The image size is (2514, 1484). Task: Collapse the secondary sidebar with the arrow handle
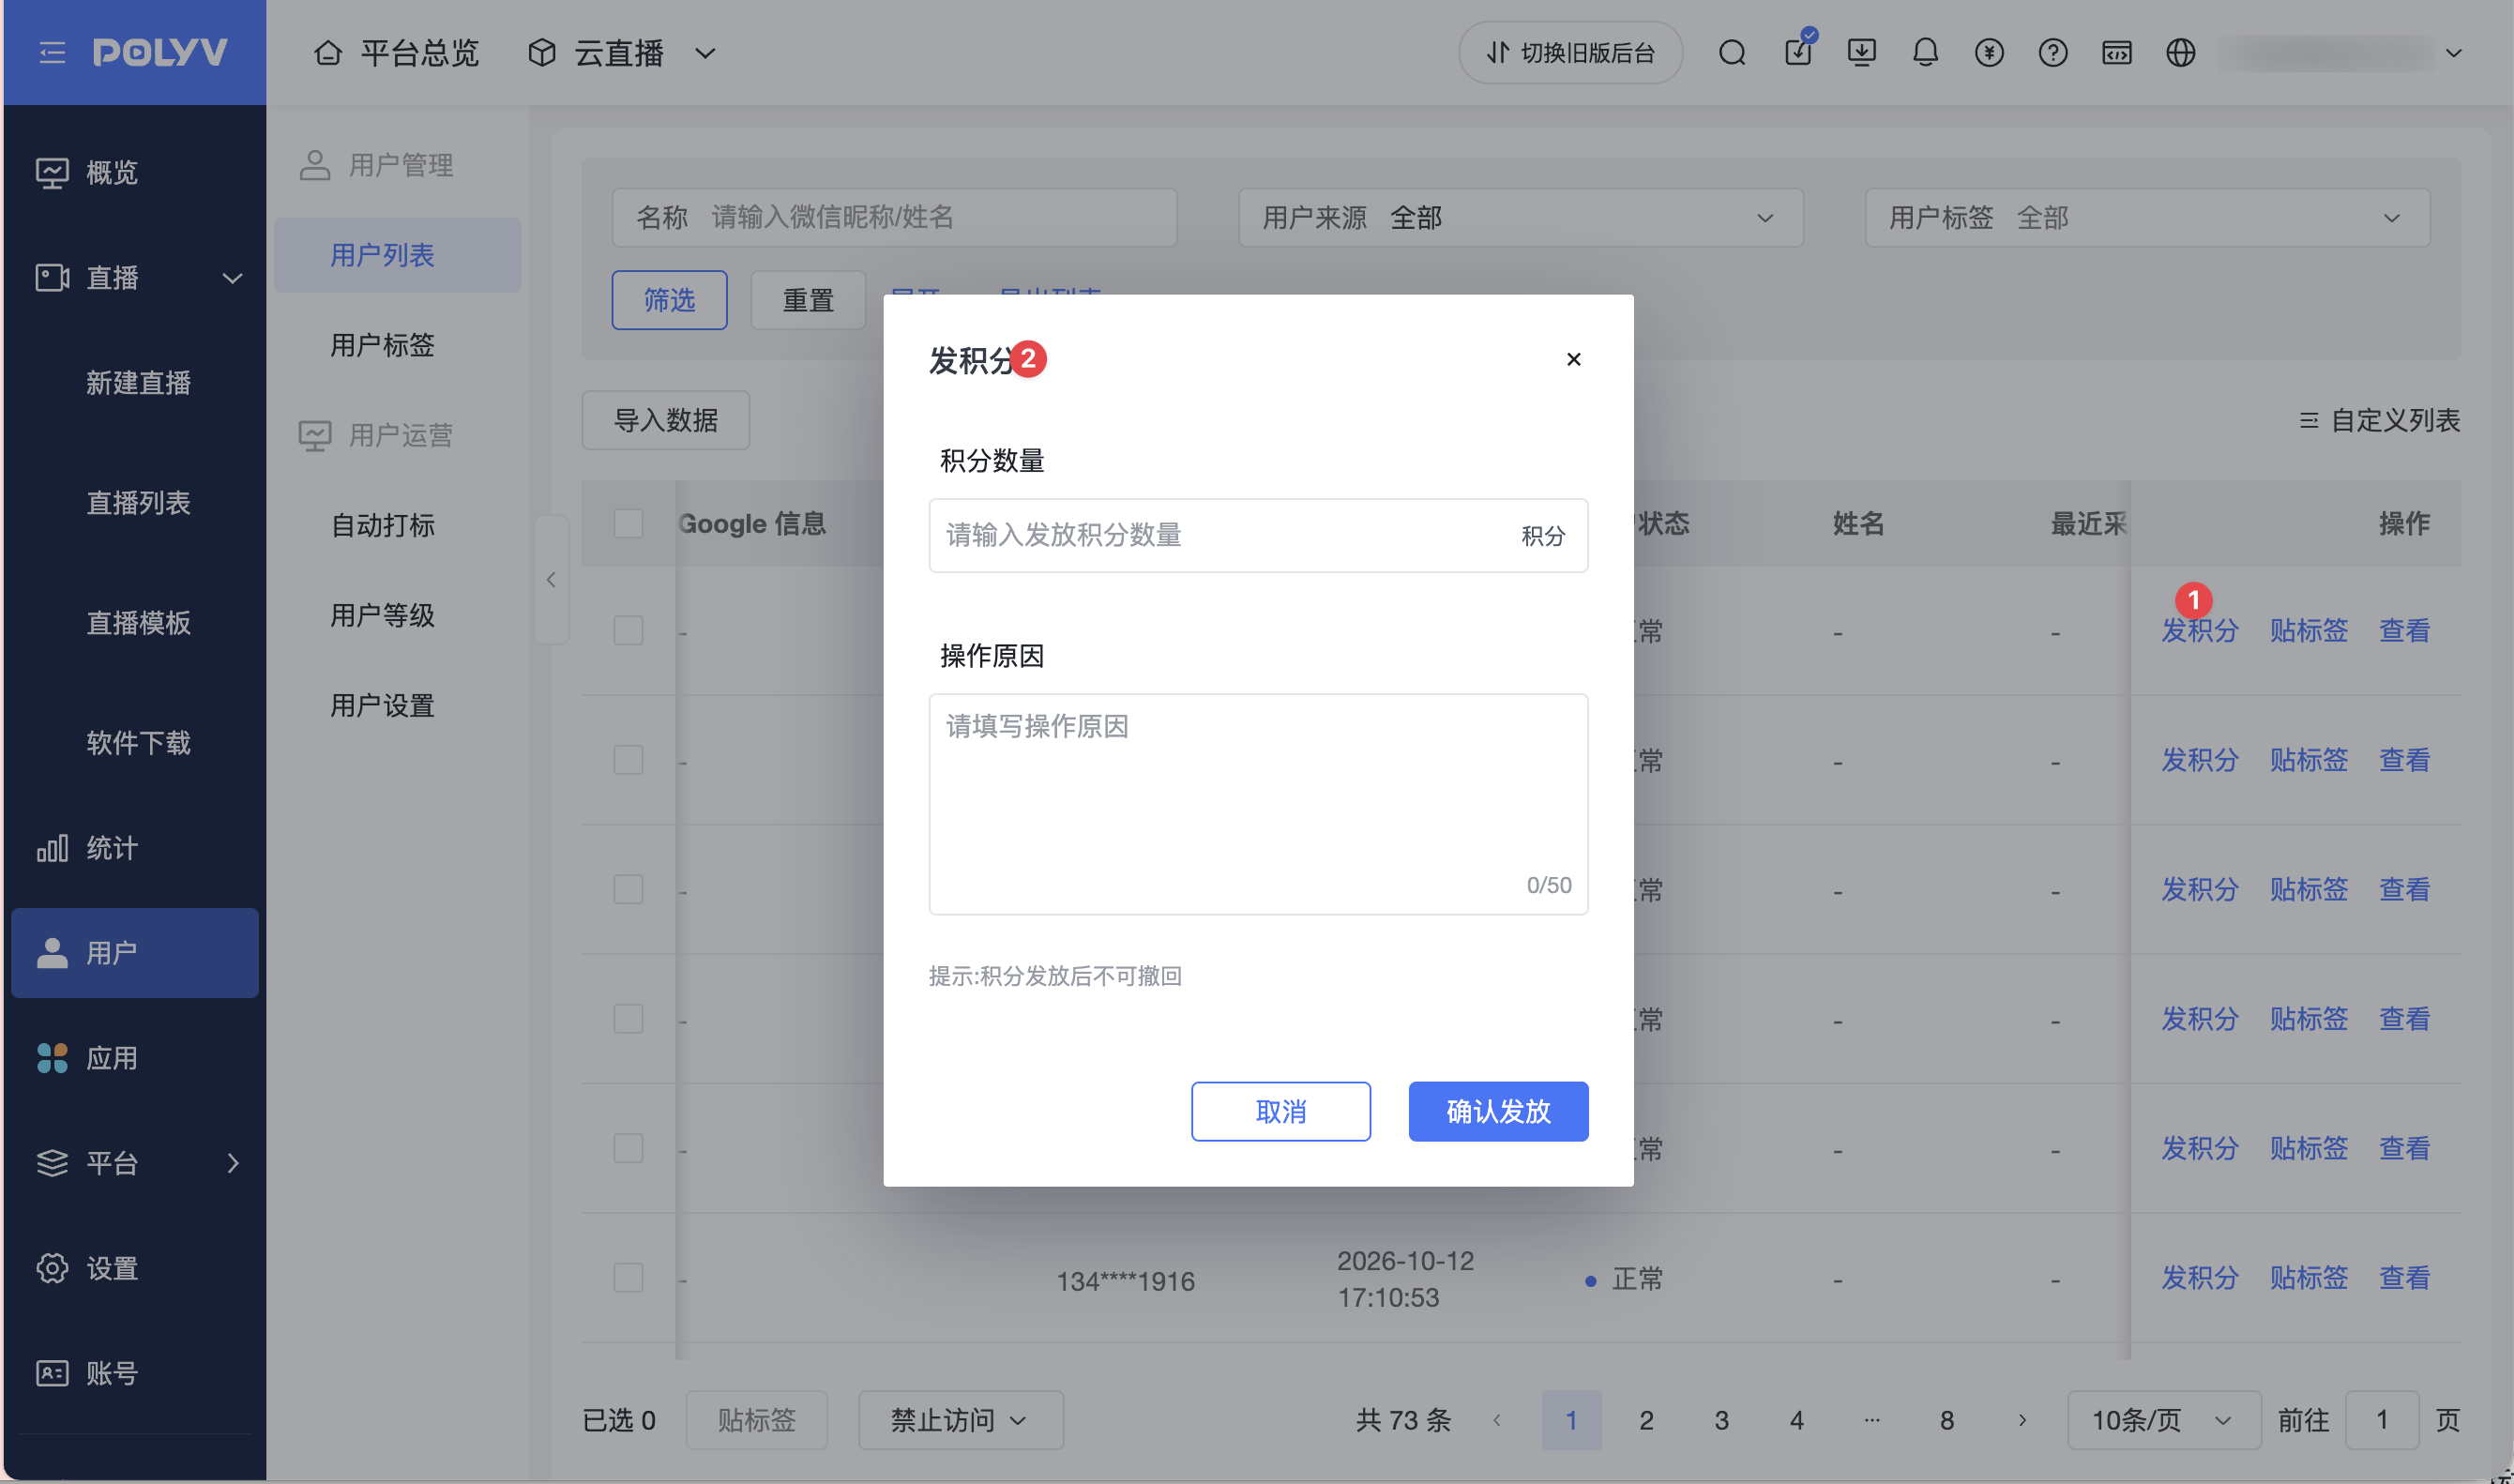pos(551,579)
